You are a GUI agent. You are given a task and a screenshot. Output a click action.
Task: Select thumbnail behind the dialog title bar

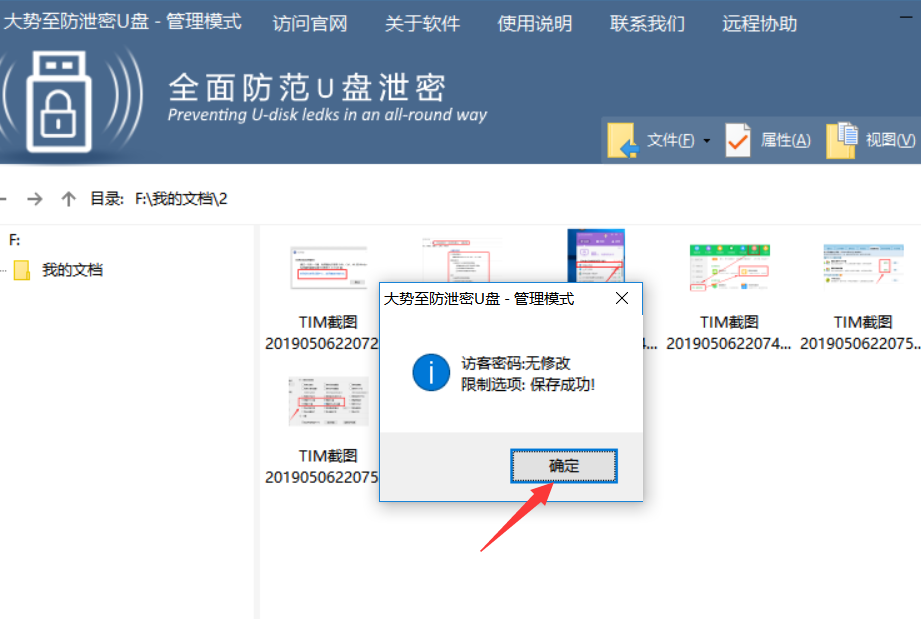(x=462, y=260)
